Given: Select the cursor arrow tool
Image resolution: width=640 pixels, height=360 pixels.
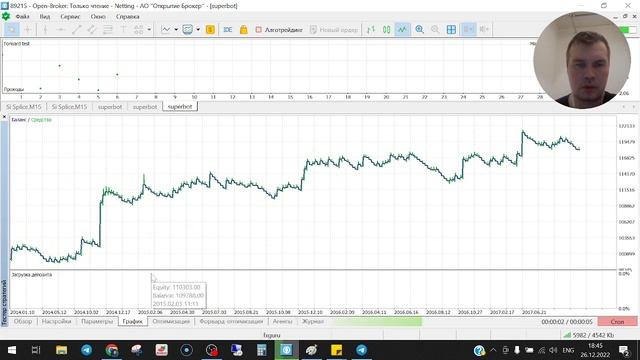Looking at the screenshot, I should 12,29.
